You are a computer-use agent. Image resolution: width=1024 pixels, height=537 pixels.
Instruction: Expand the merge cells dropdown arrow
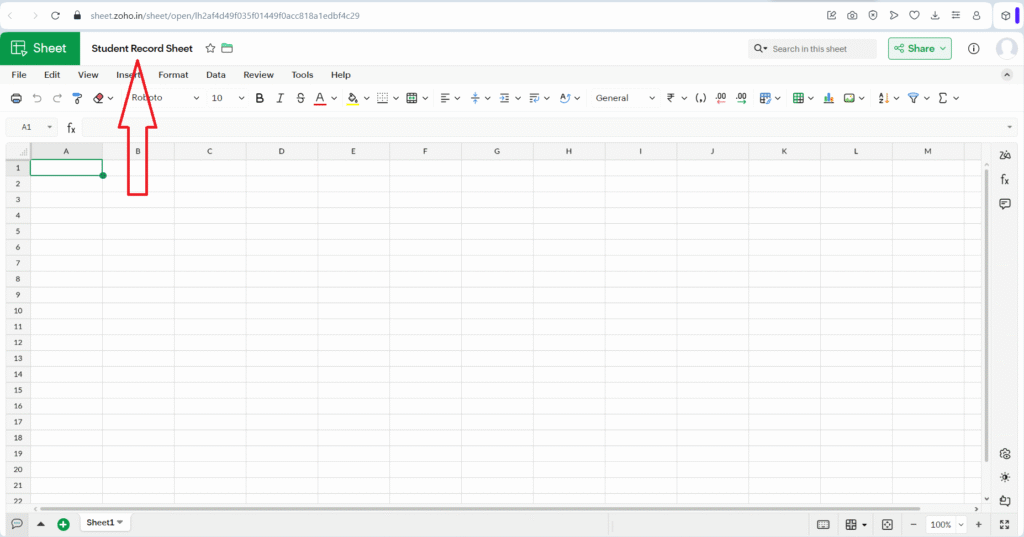pos(425,99)
